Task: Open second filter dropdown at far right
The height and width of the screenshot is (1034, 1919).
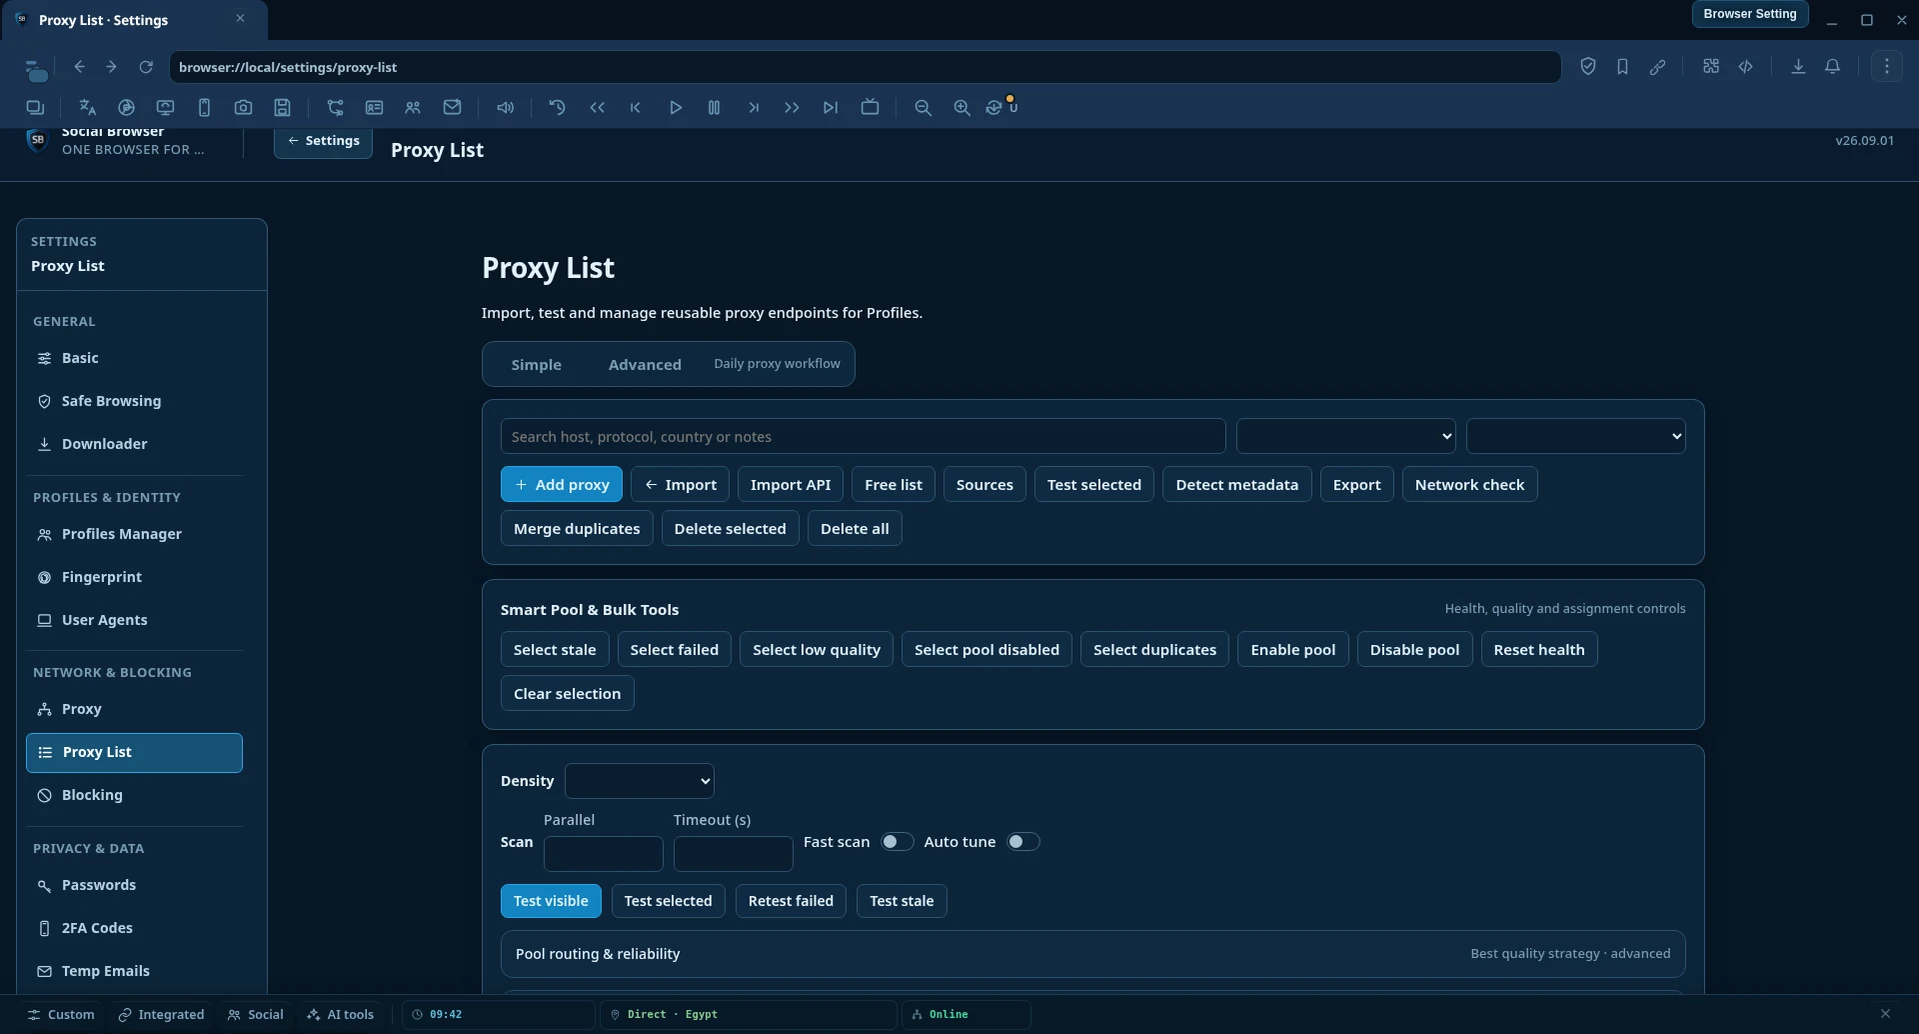Action: click(1575, 436)
